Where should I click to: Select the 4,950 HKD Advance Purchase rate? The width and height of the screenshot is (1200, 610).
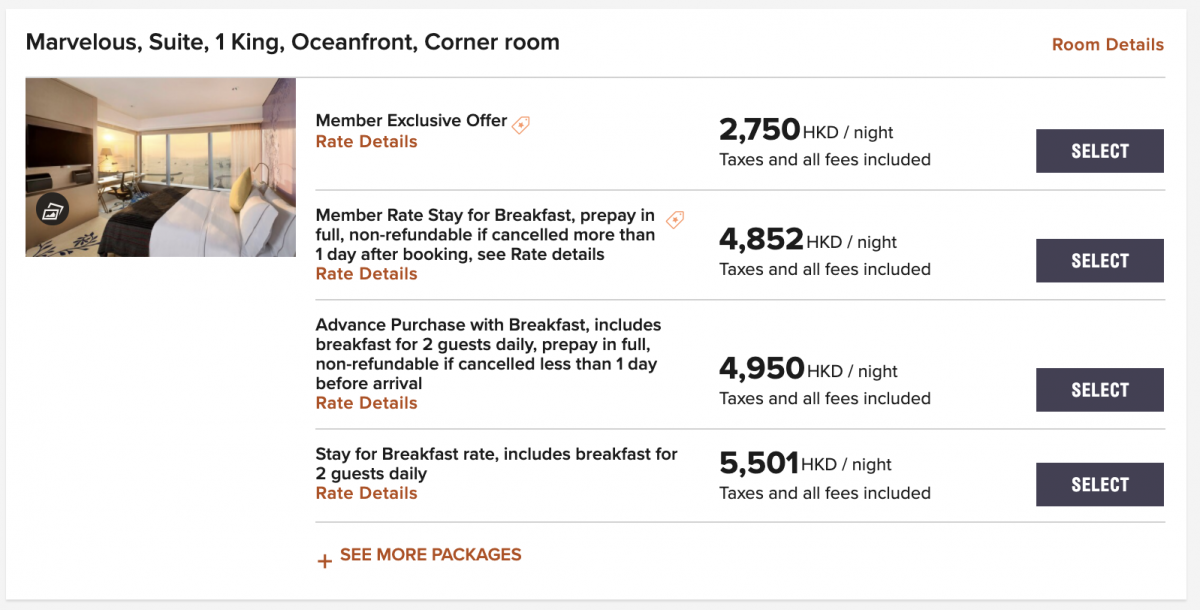[1100, 390]
